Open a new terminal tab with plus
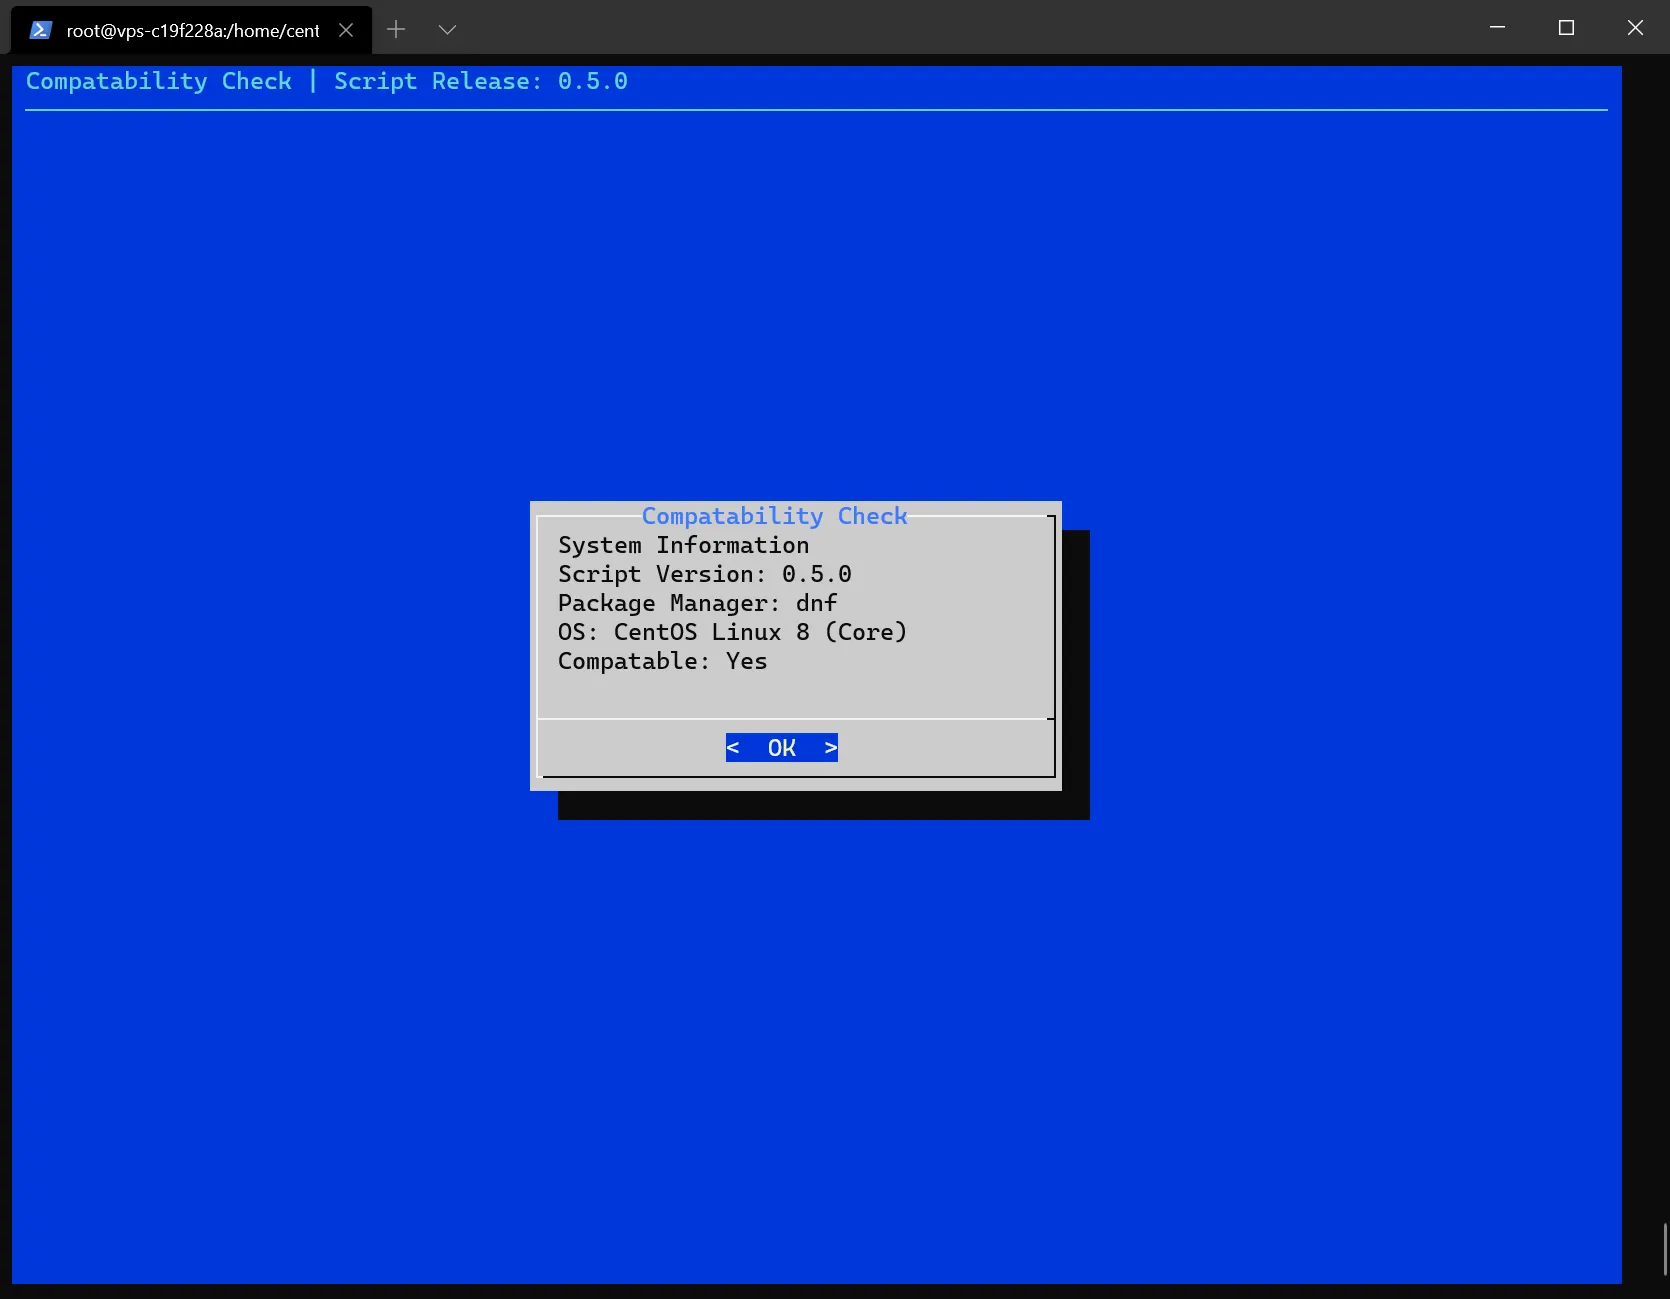 [x=396, y=30]
